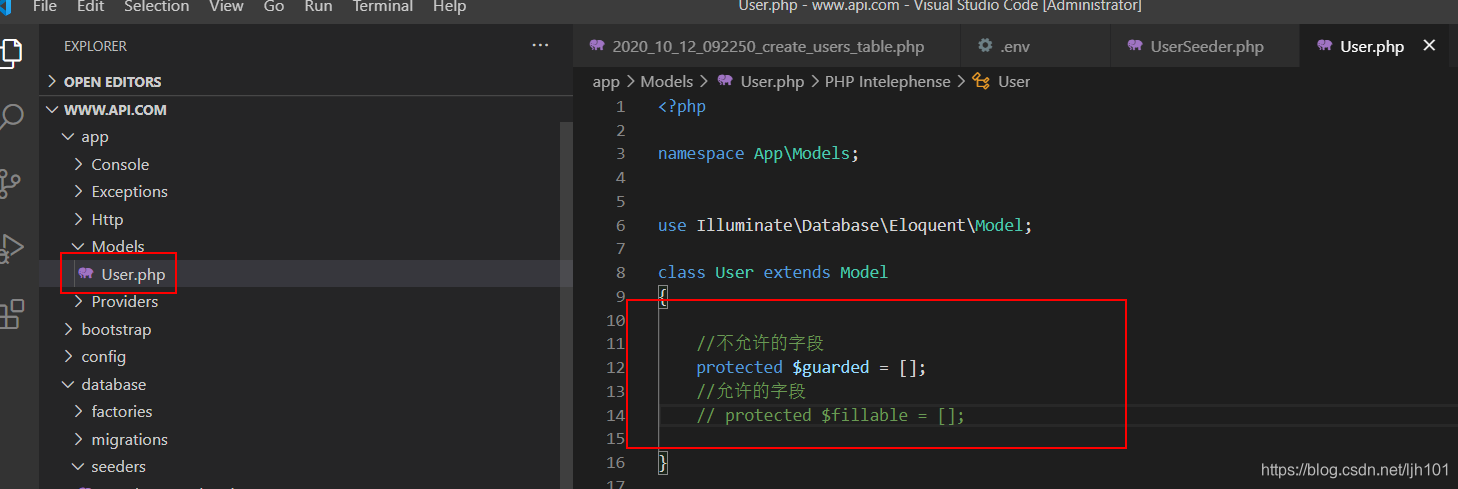1458x489 pixels.
Task: Switch to 2020_10_12_092250_create_users_table.php tab
Action: (x=767, y=46)
